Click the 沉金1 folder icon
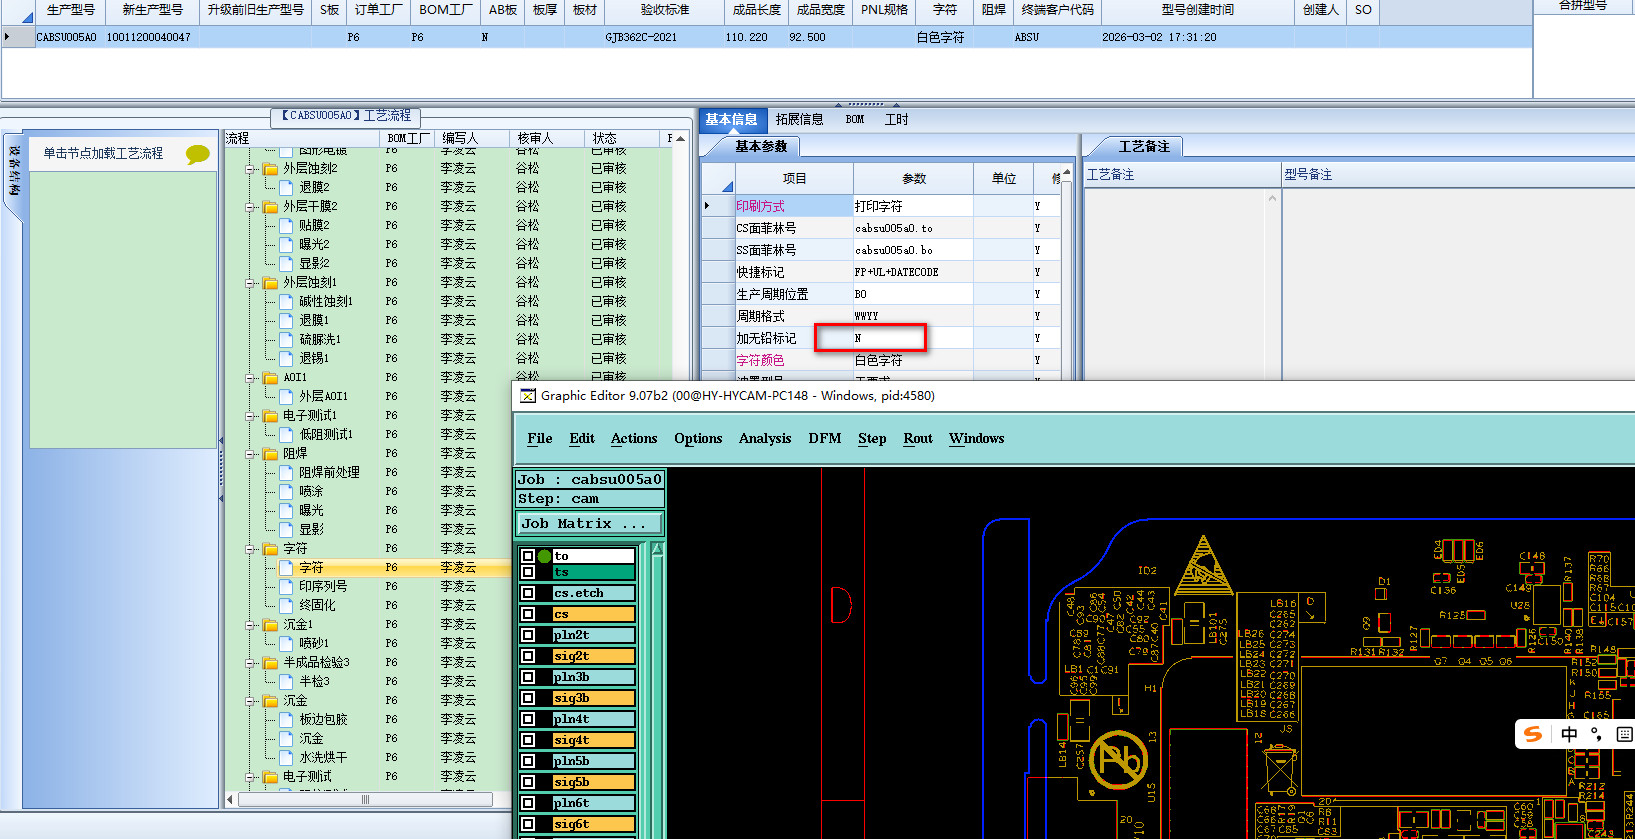1635x839 pixels. click(x=270, y=625)
